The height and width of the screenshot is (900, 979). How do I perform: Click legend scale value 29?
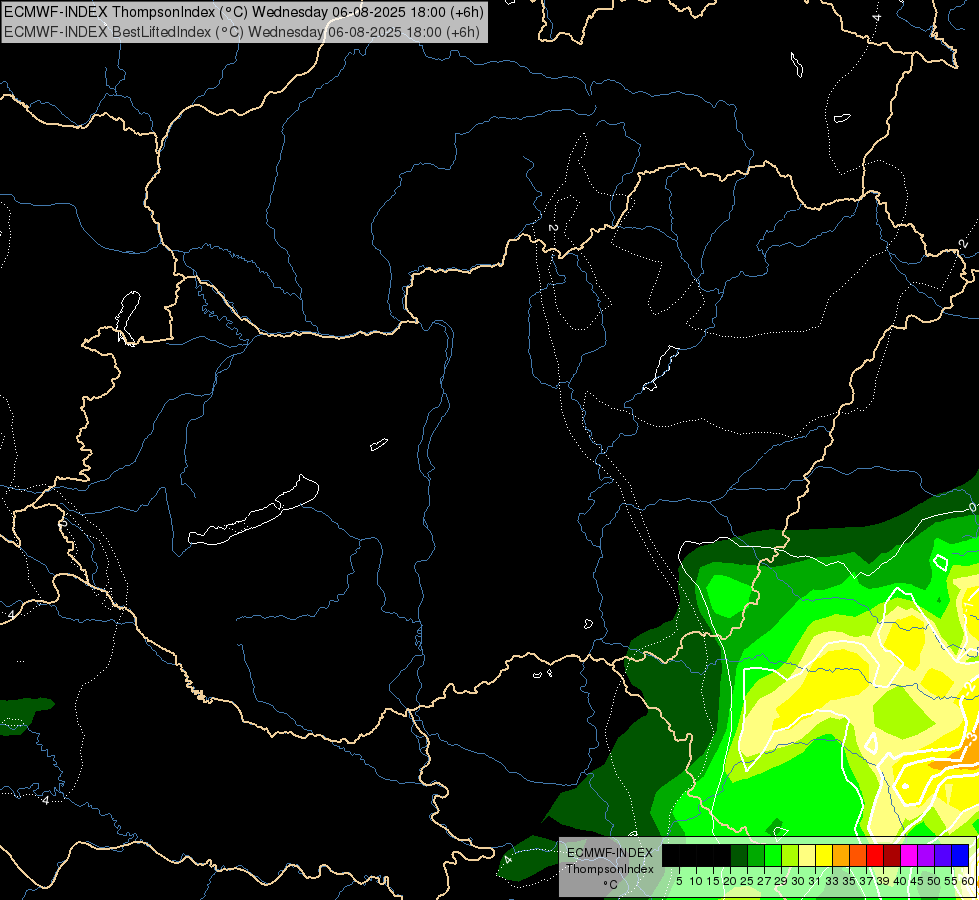(x=782, y=881)
